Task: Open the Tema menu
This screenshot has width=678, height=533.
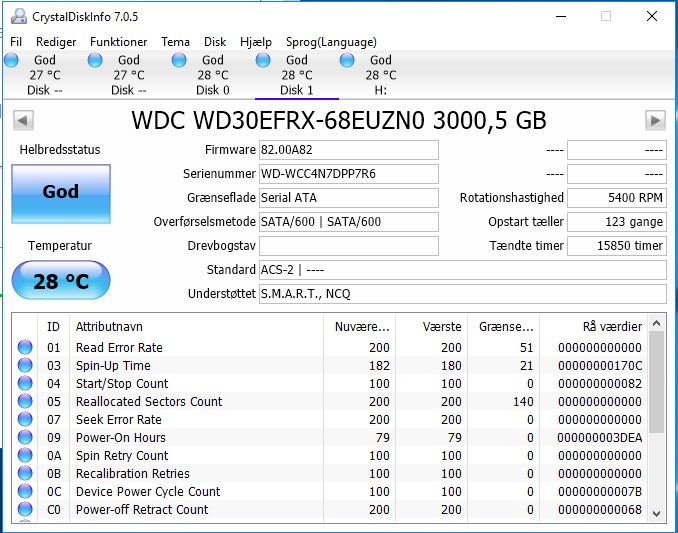Action: 175,42
